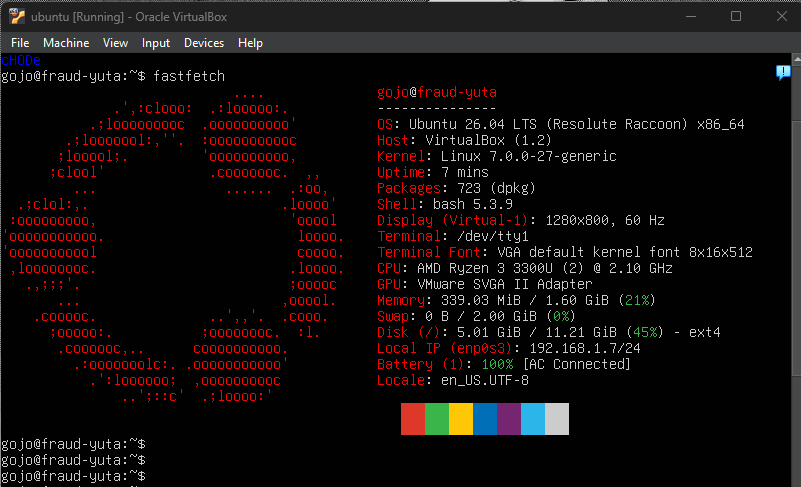Viewport: 801px width, 487px height.
Task: Open the Help menu
Action: (250, 43)
